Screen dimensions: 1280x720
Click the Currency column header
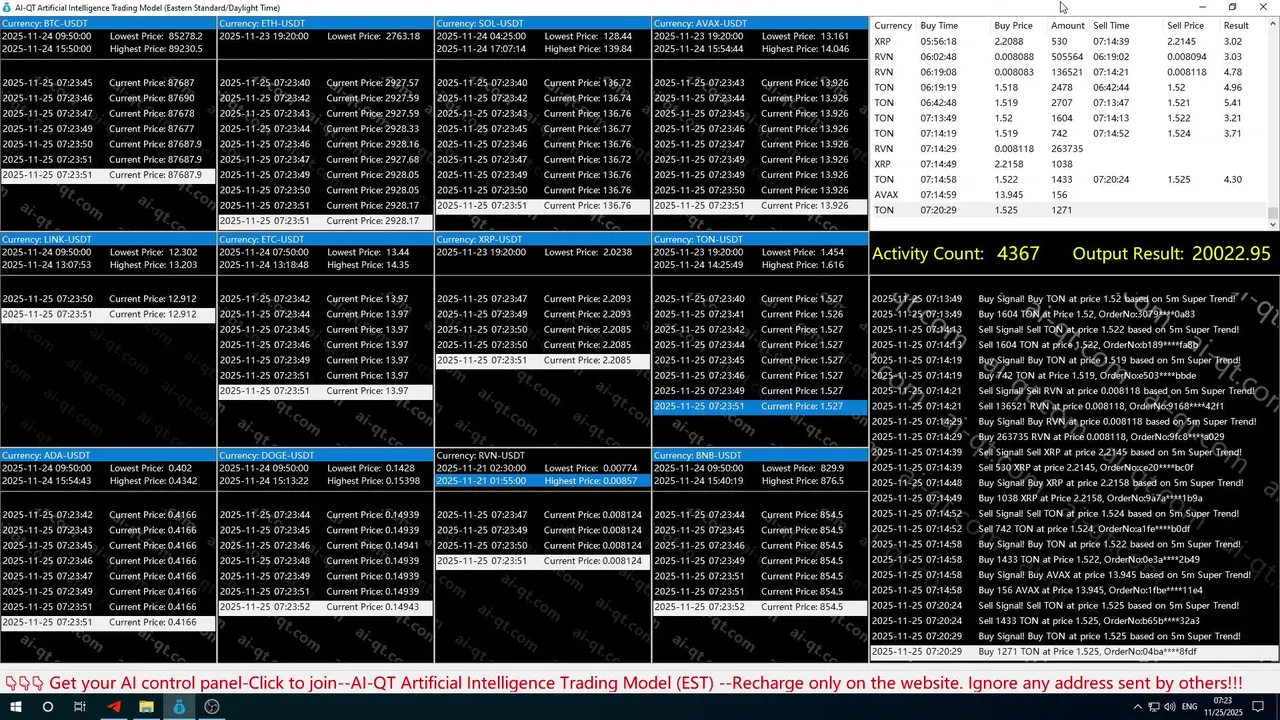(x=893, y=25)
